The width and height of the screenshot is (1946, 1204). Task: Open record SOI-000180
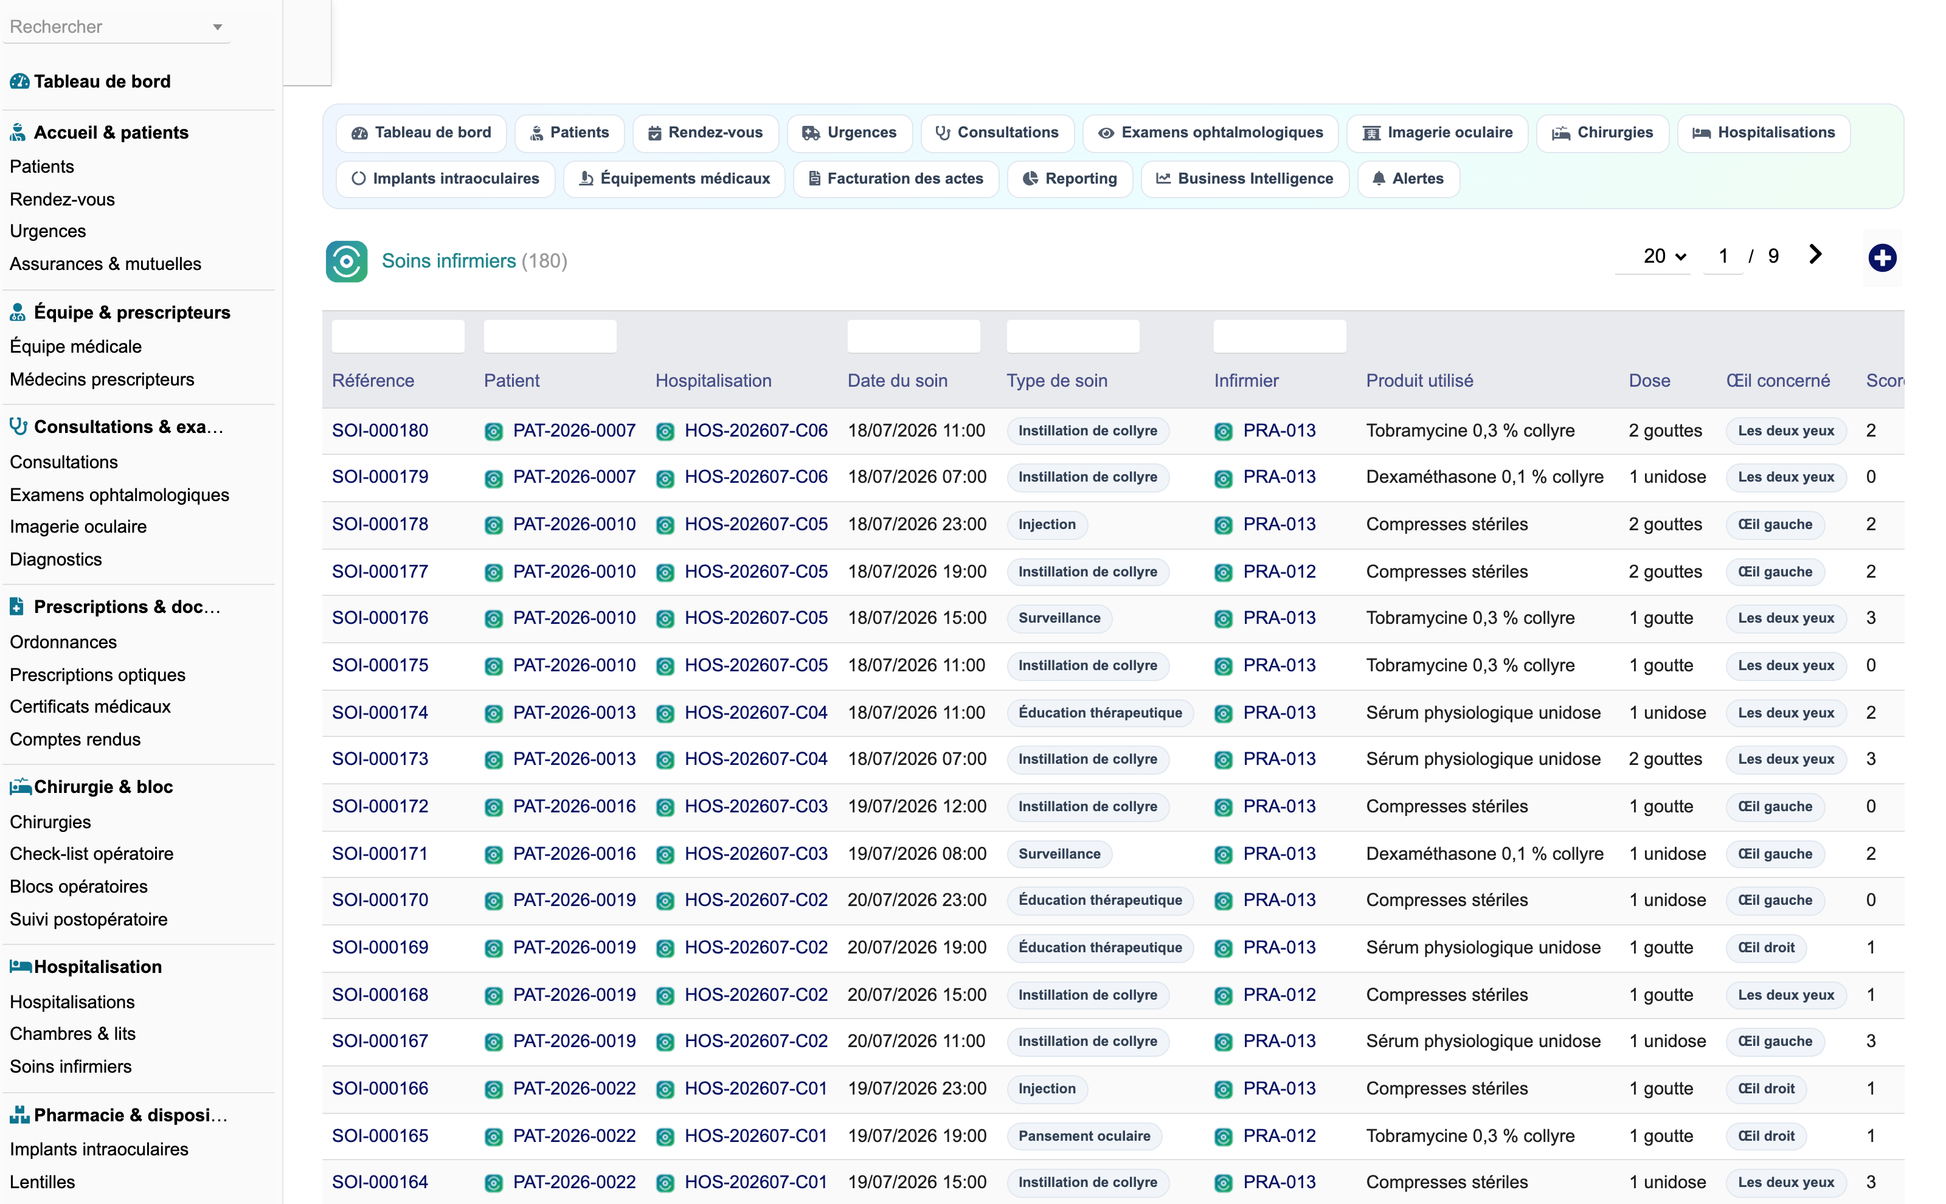point(380,431)
